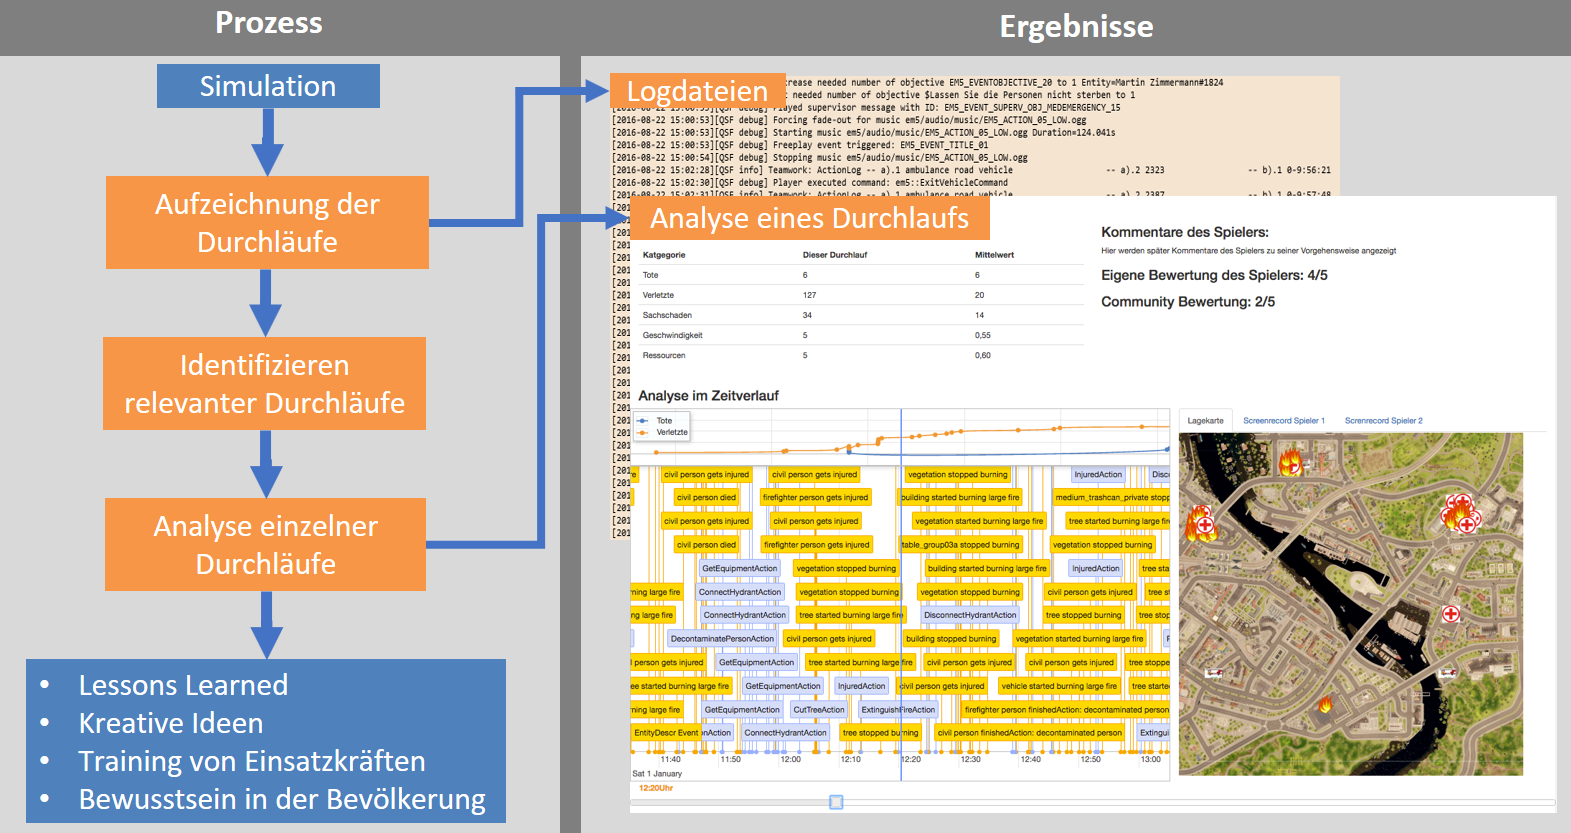
Task: Click the timeline slider handle below the time axis
Action: point(836,802)
